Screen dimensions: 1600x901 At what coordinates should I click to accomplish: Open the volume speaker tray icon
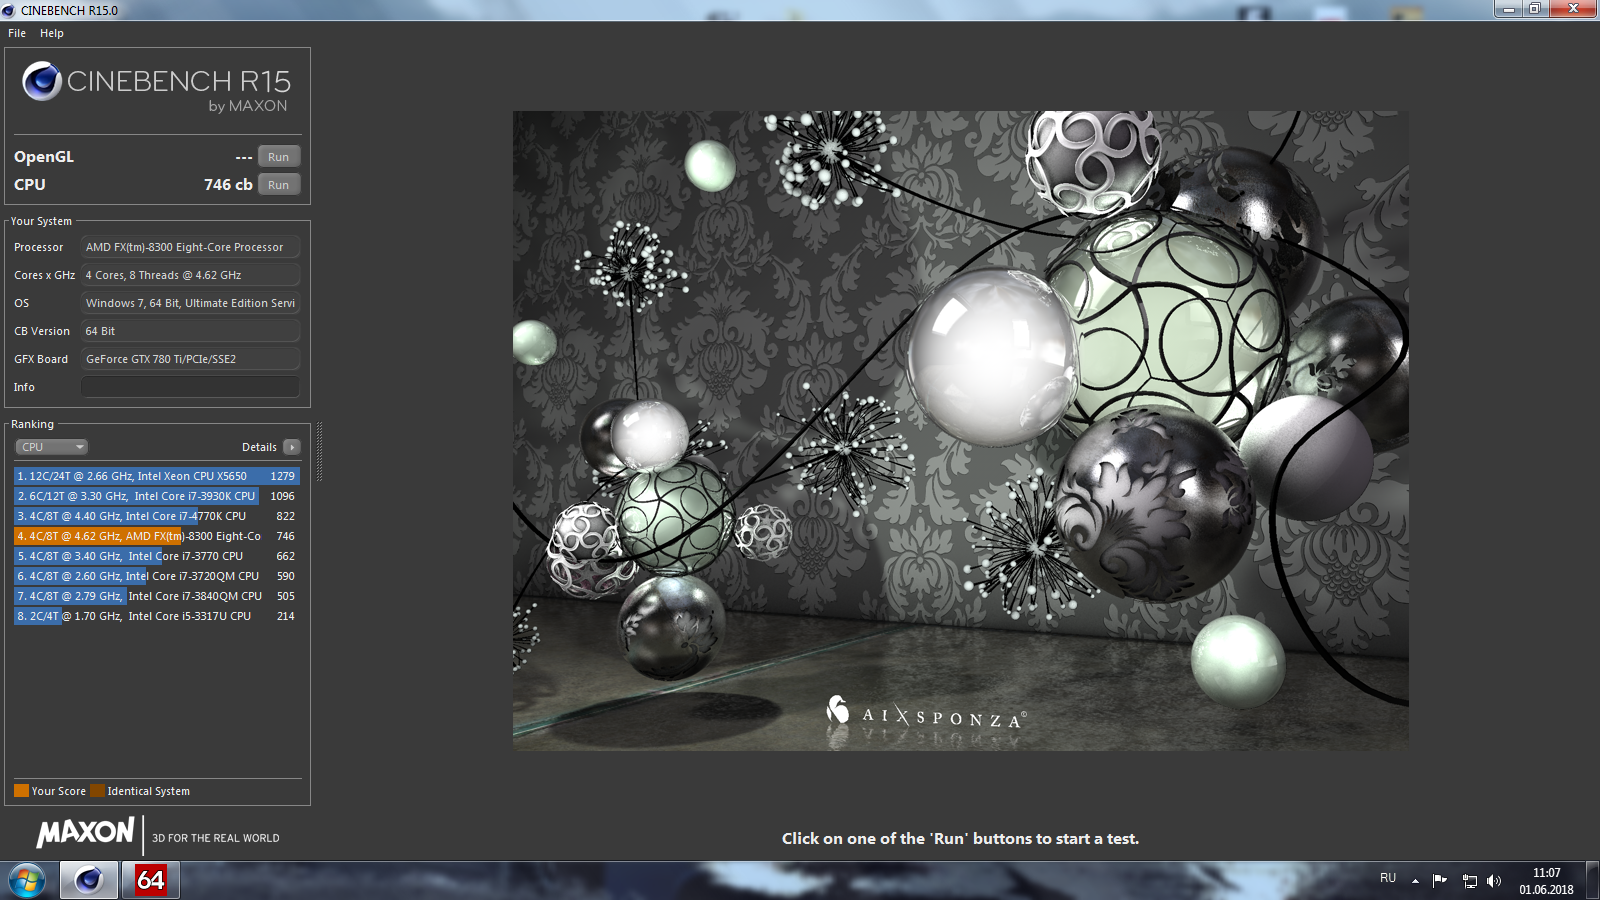coord(1494,881)
